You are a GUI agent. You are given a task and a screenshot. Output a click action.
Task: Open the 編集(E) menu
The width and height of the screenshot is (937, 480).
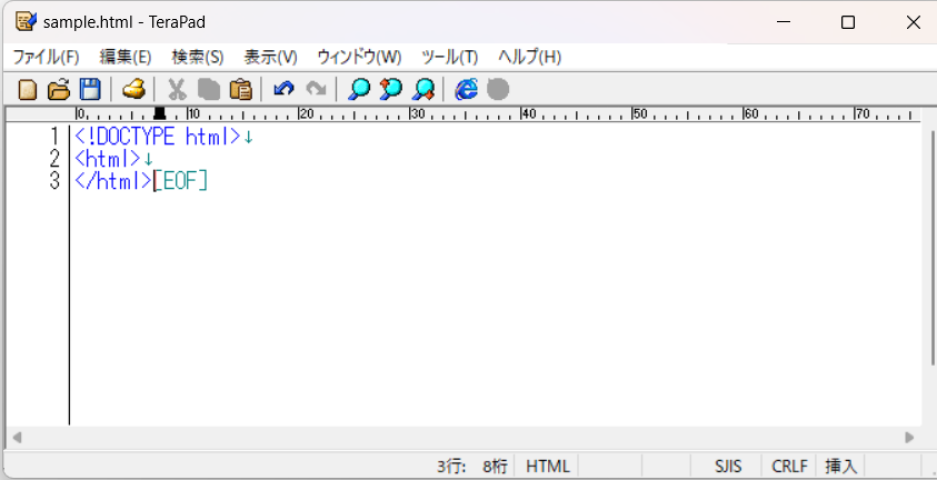[x=125, y=57]
